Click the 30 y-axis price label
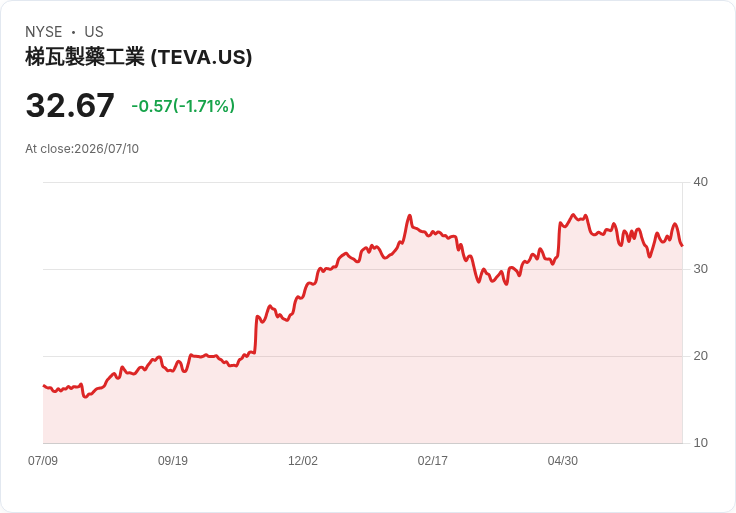 [700, 269]
